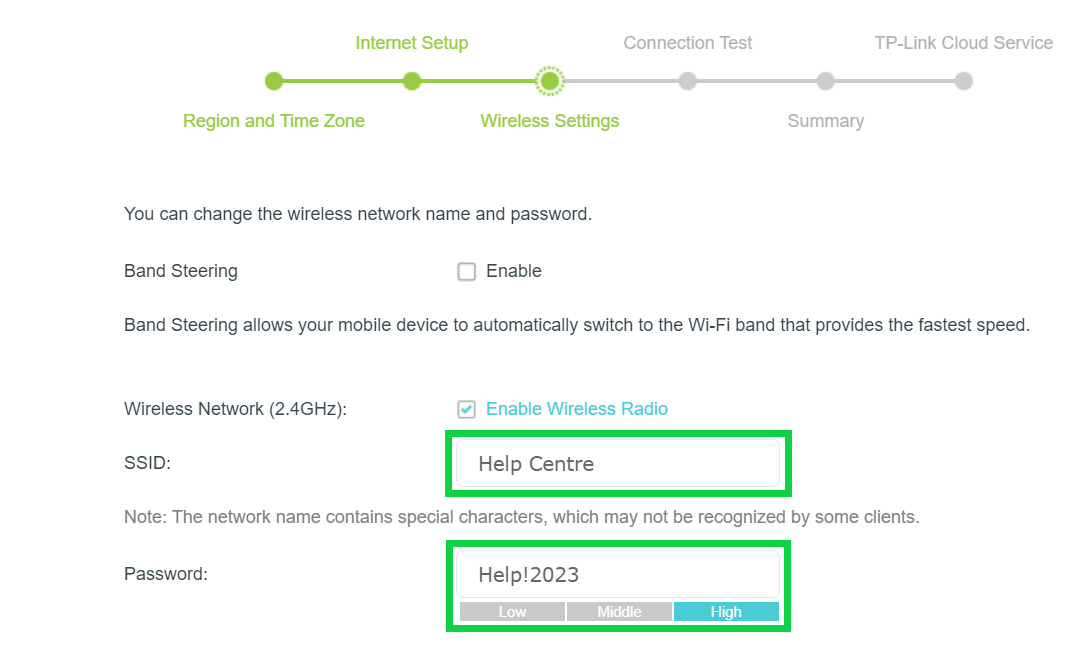Click the Password field containing Help!2023
The width and height of the screenshot is (1066, 646).
(617, 575)
